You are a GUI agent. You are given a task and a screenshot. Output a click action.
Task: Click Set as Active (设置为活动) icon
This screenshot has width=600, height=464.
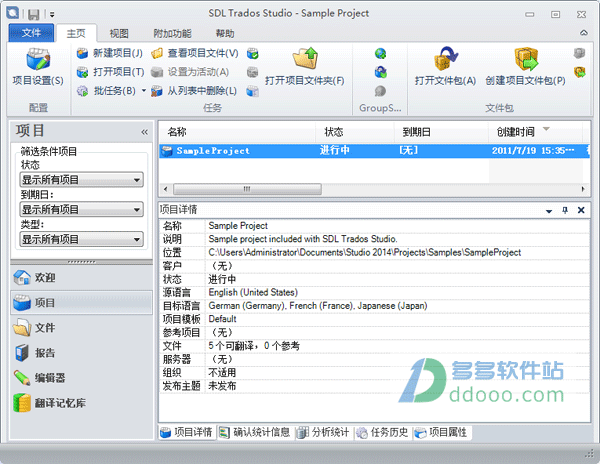157,72
